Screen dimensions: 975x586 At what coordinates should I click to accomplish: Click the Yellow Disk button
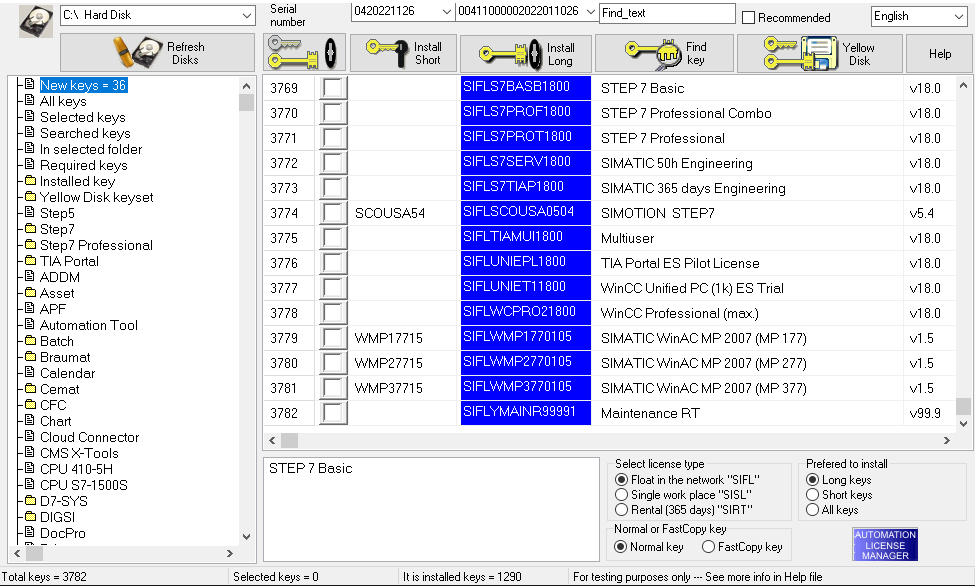820,53
